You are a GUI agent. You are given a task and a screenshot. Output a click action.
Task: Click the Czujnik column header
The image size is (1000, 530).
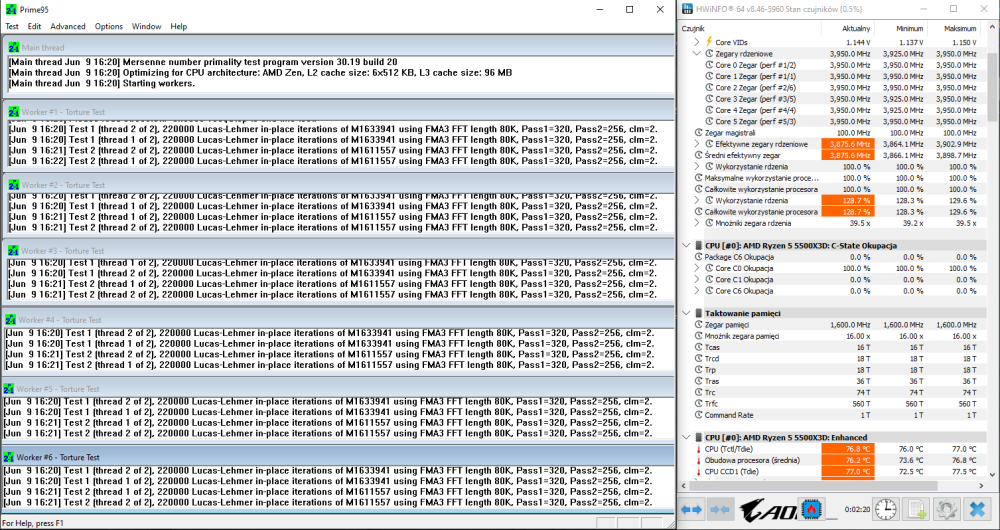coord(750,29)
